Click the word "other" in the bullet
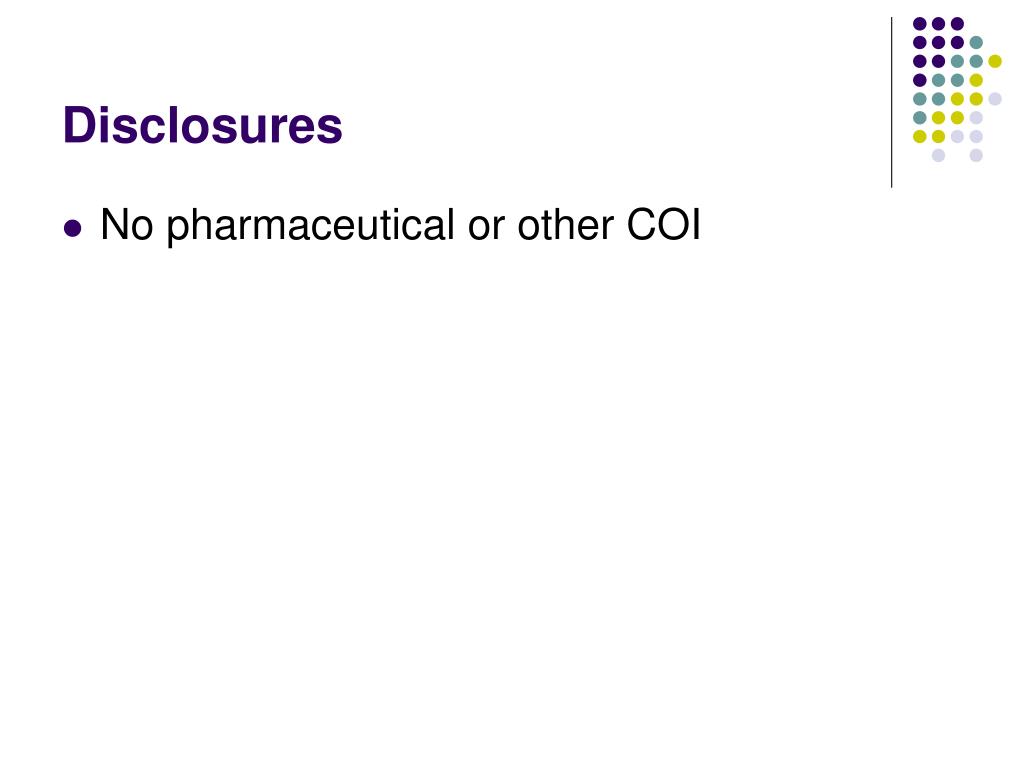Image resolution: width=1024 pixels, height=768 pixels. point(566,225)
